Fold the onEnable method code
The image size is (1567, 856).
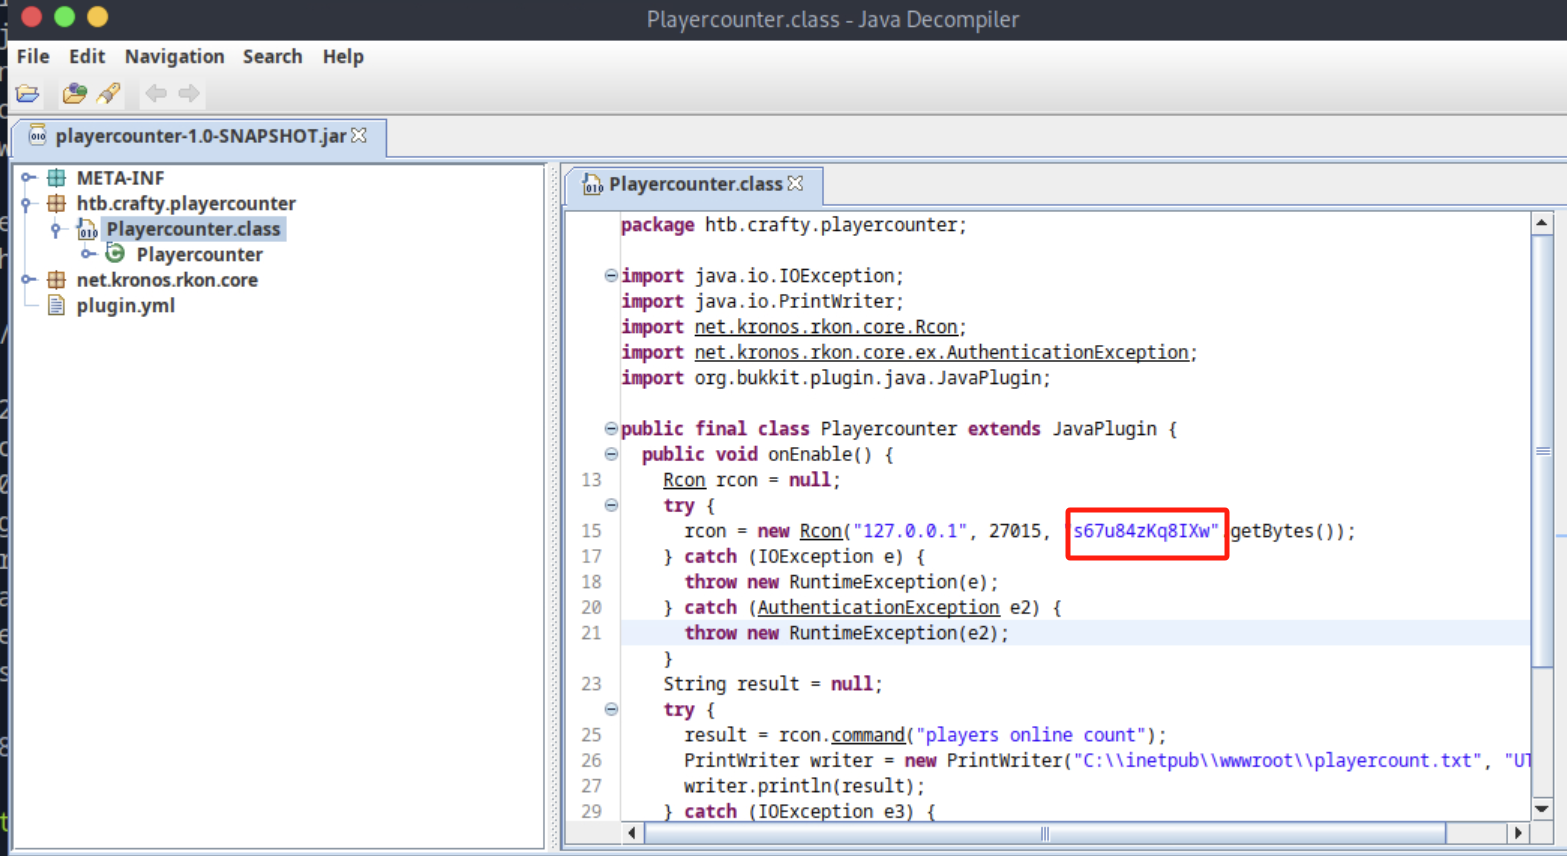[611, 454]
